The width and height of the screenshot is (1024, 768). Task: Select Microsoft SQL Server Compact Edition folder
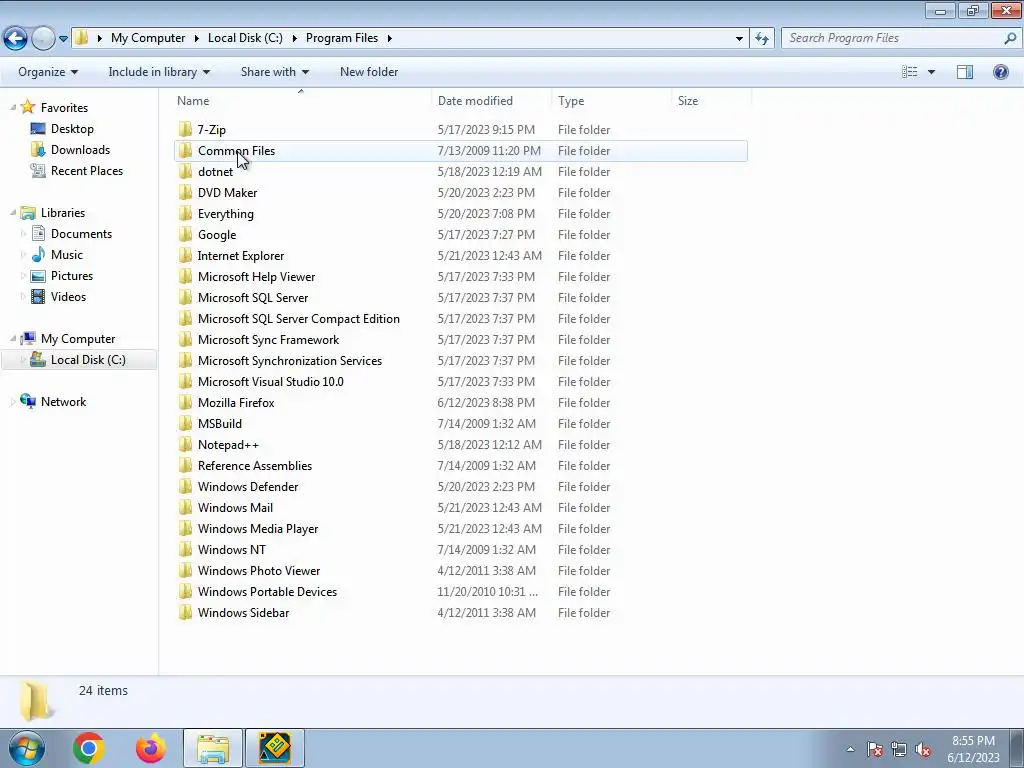(461, 319)
